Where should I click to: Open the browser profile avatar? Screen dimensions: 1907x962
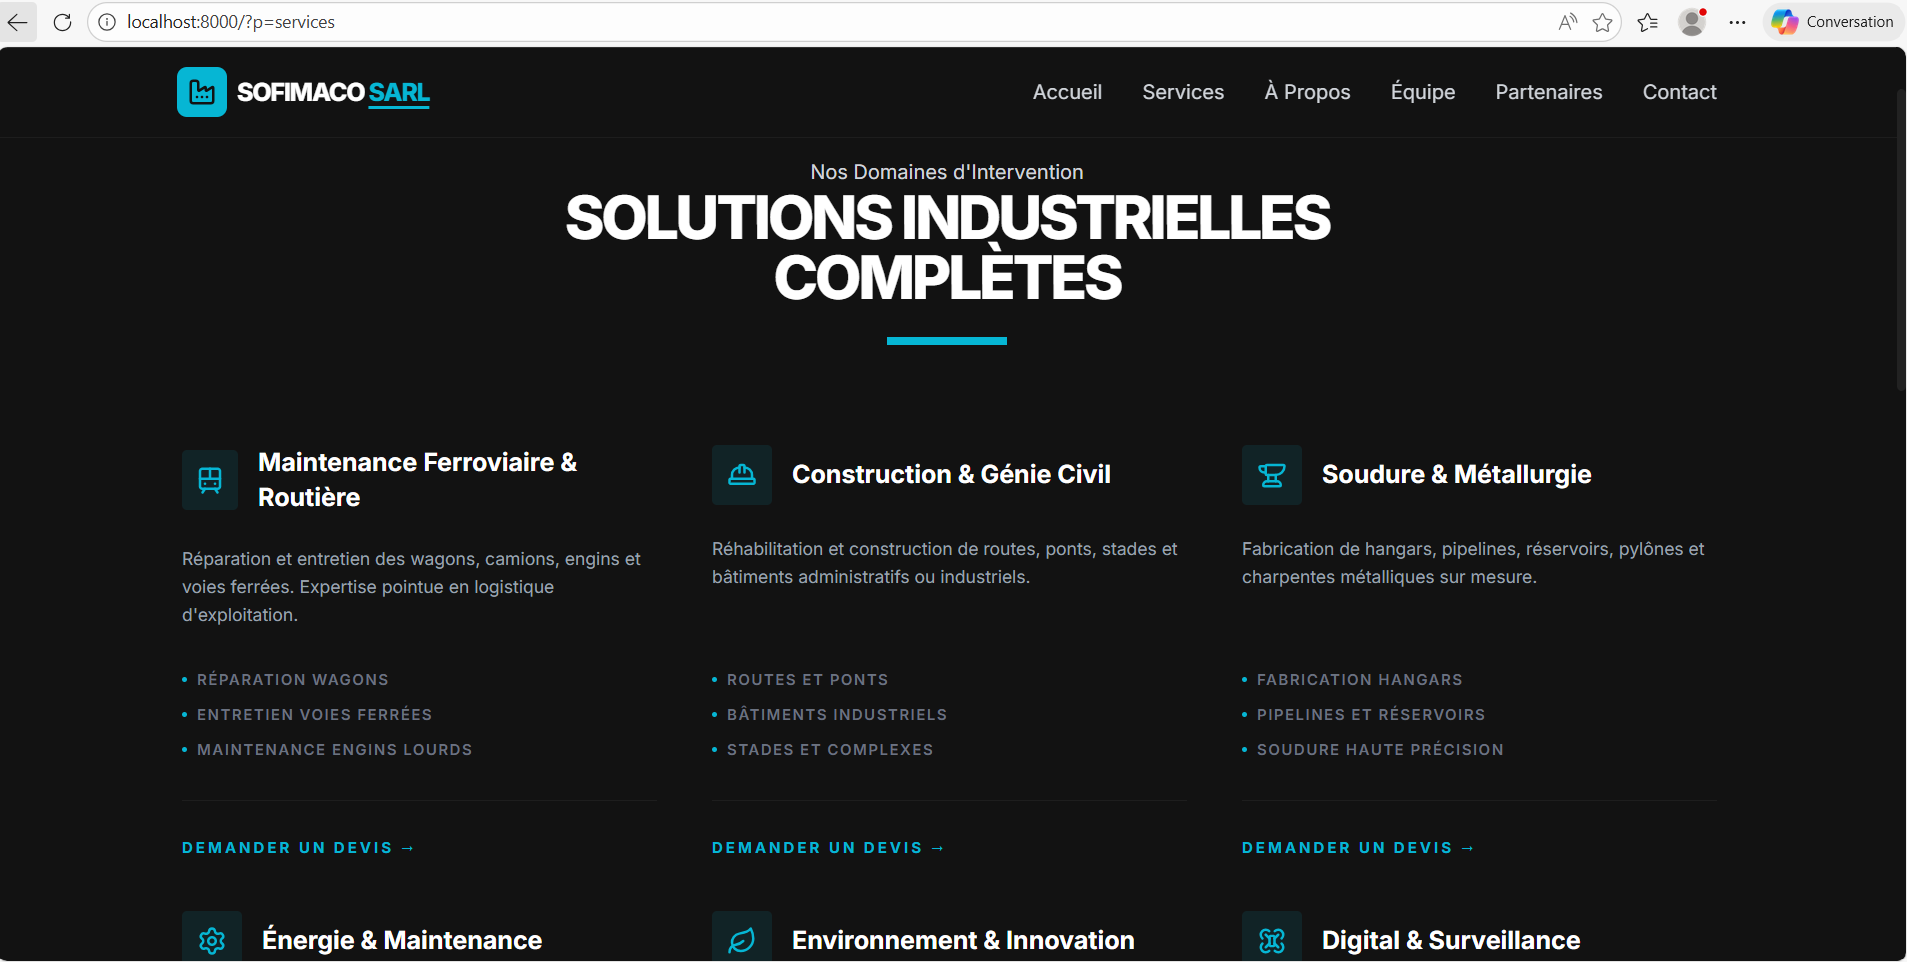(1692, 22)
